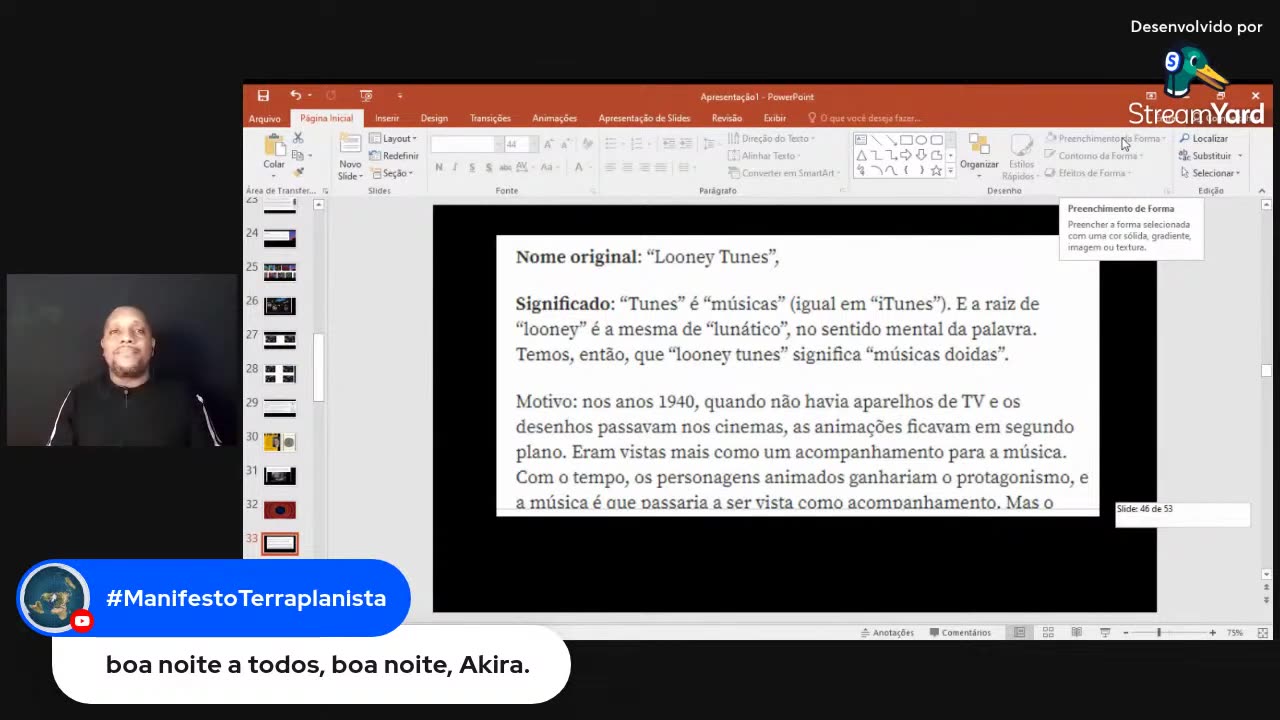Select slide 32 thumbnail
The image size is (1280, 720).
tap(280, 510)
